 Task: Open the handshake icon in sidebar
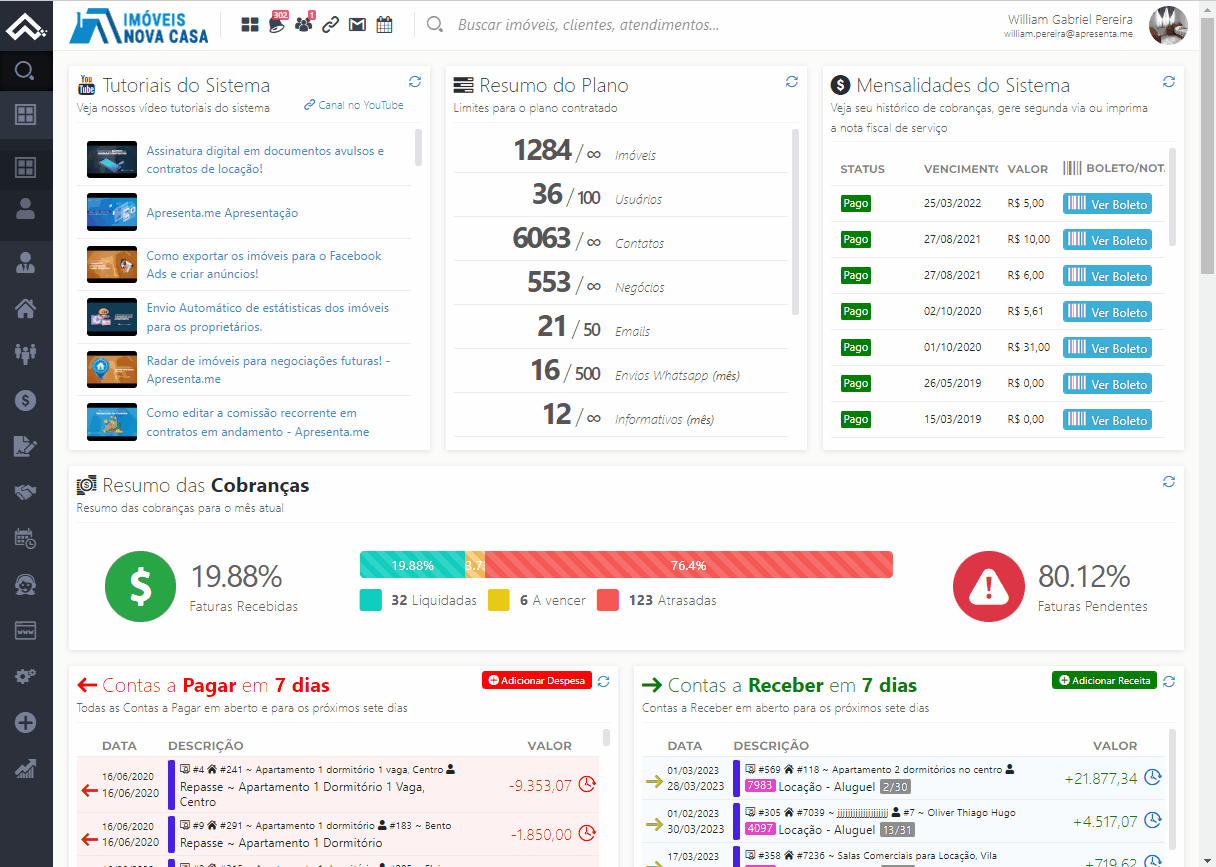click(26, 492)
